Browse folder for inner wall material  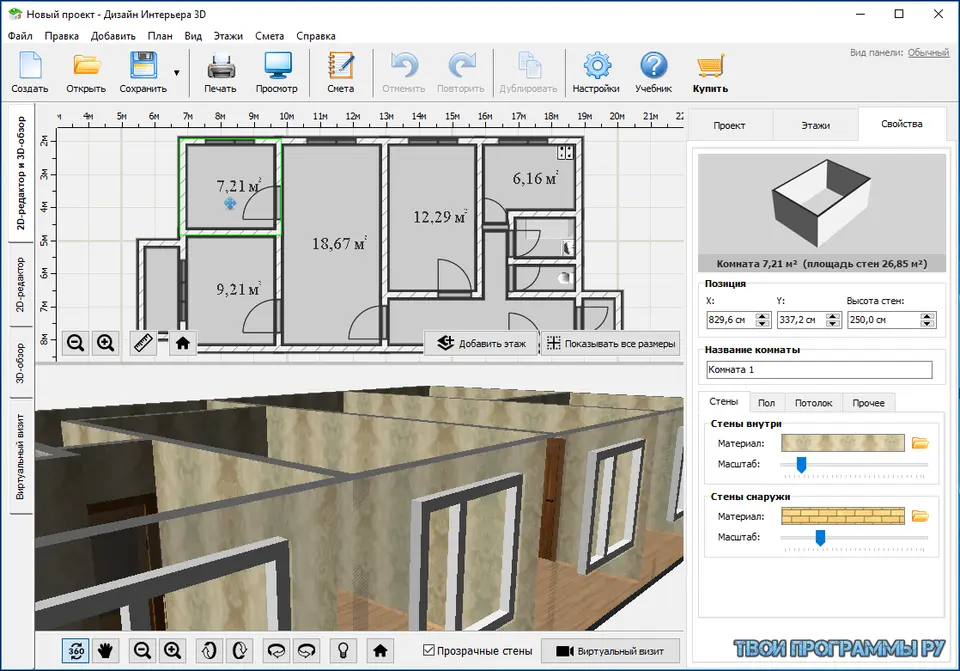(920, 443)
